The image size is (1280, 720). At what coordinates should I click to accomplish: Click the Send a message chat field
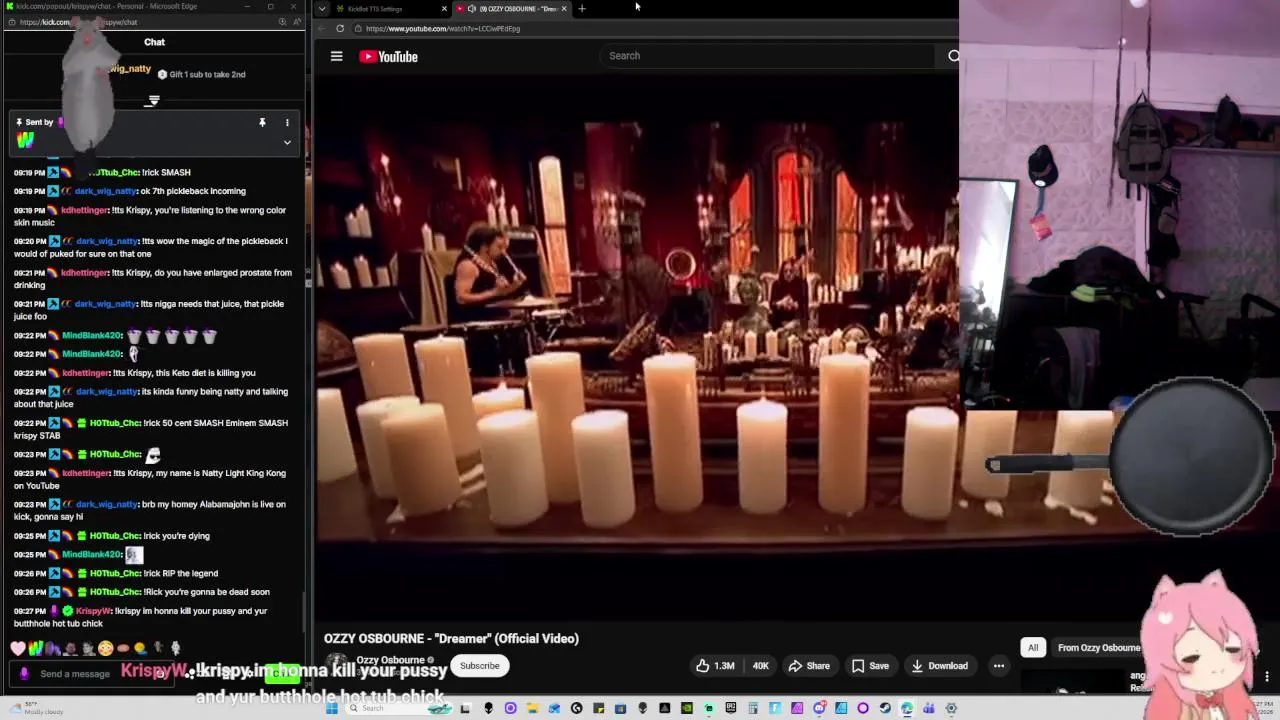(92, 674)
